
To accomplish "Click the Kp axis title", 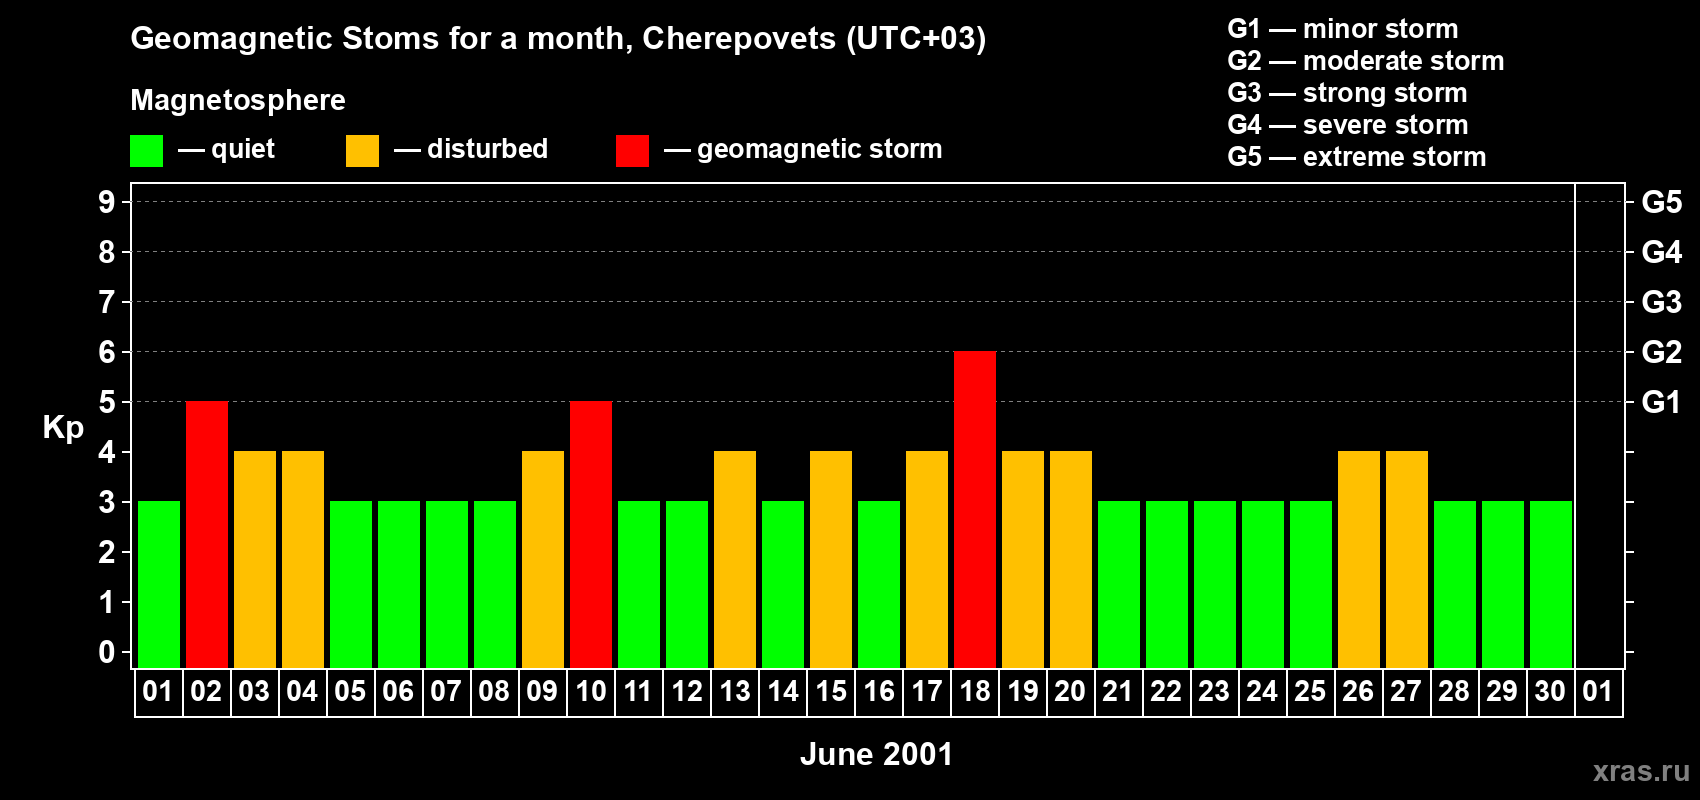I will tap(63, 428).
